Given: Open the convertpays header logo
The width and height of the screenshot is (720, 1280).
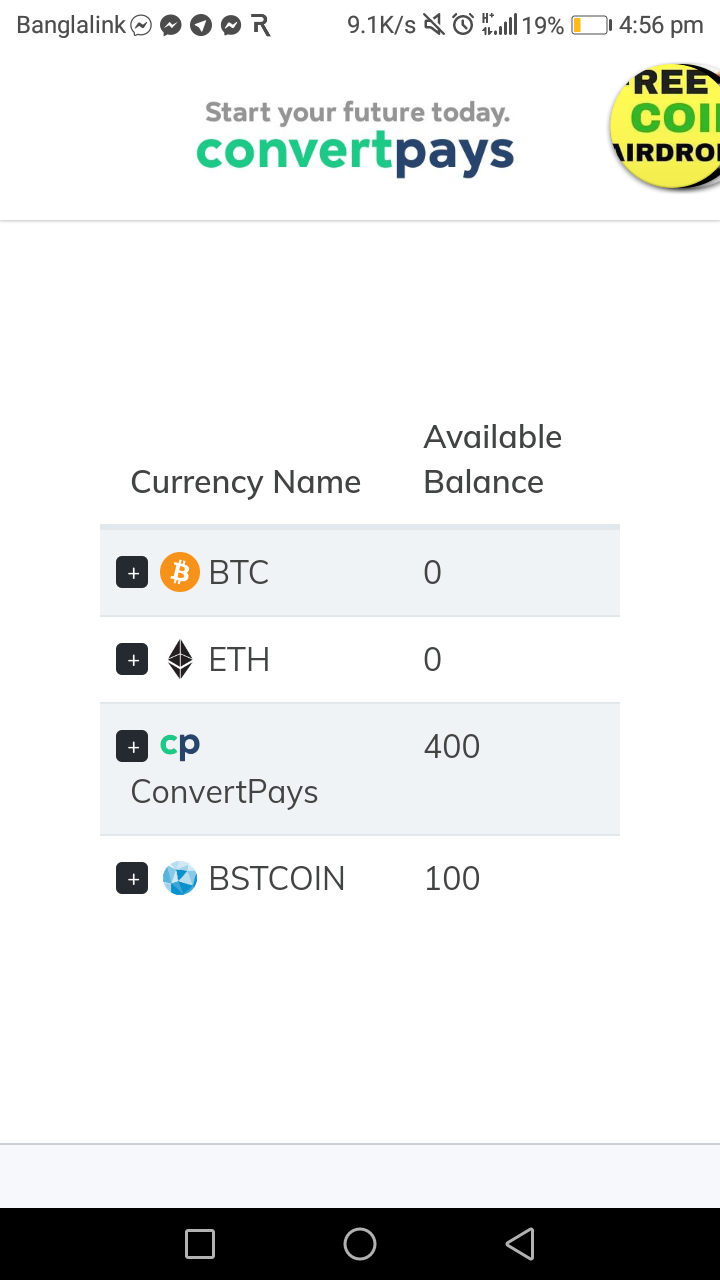Looking at the screenshot, I should (356, 140).
